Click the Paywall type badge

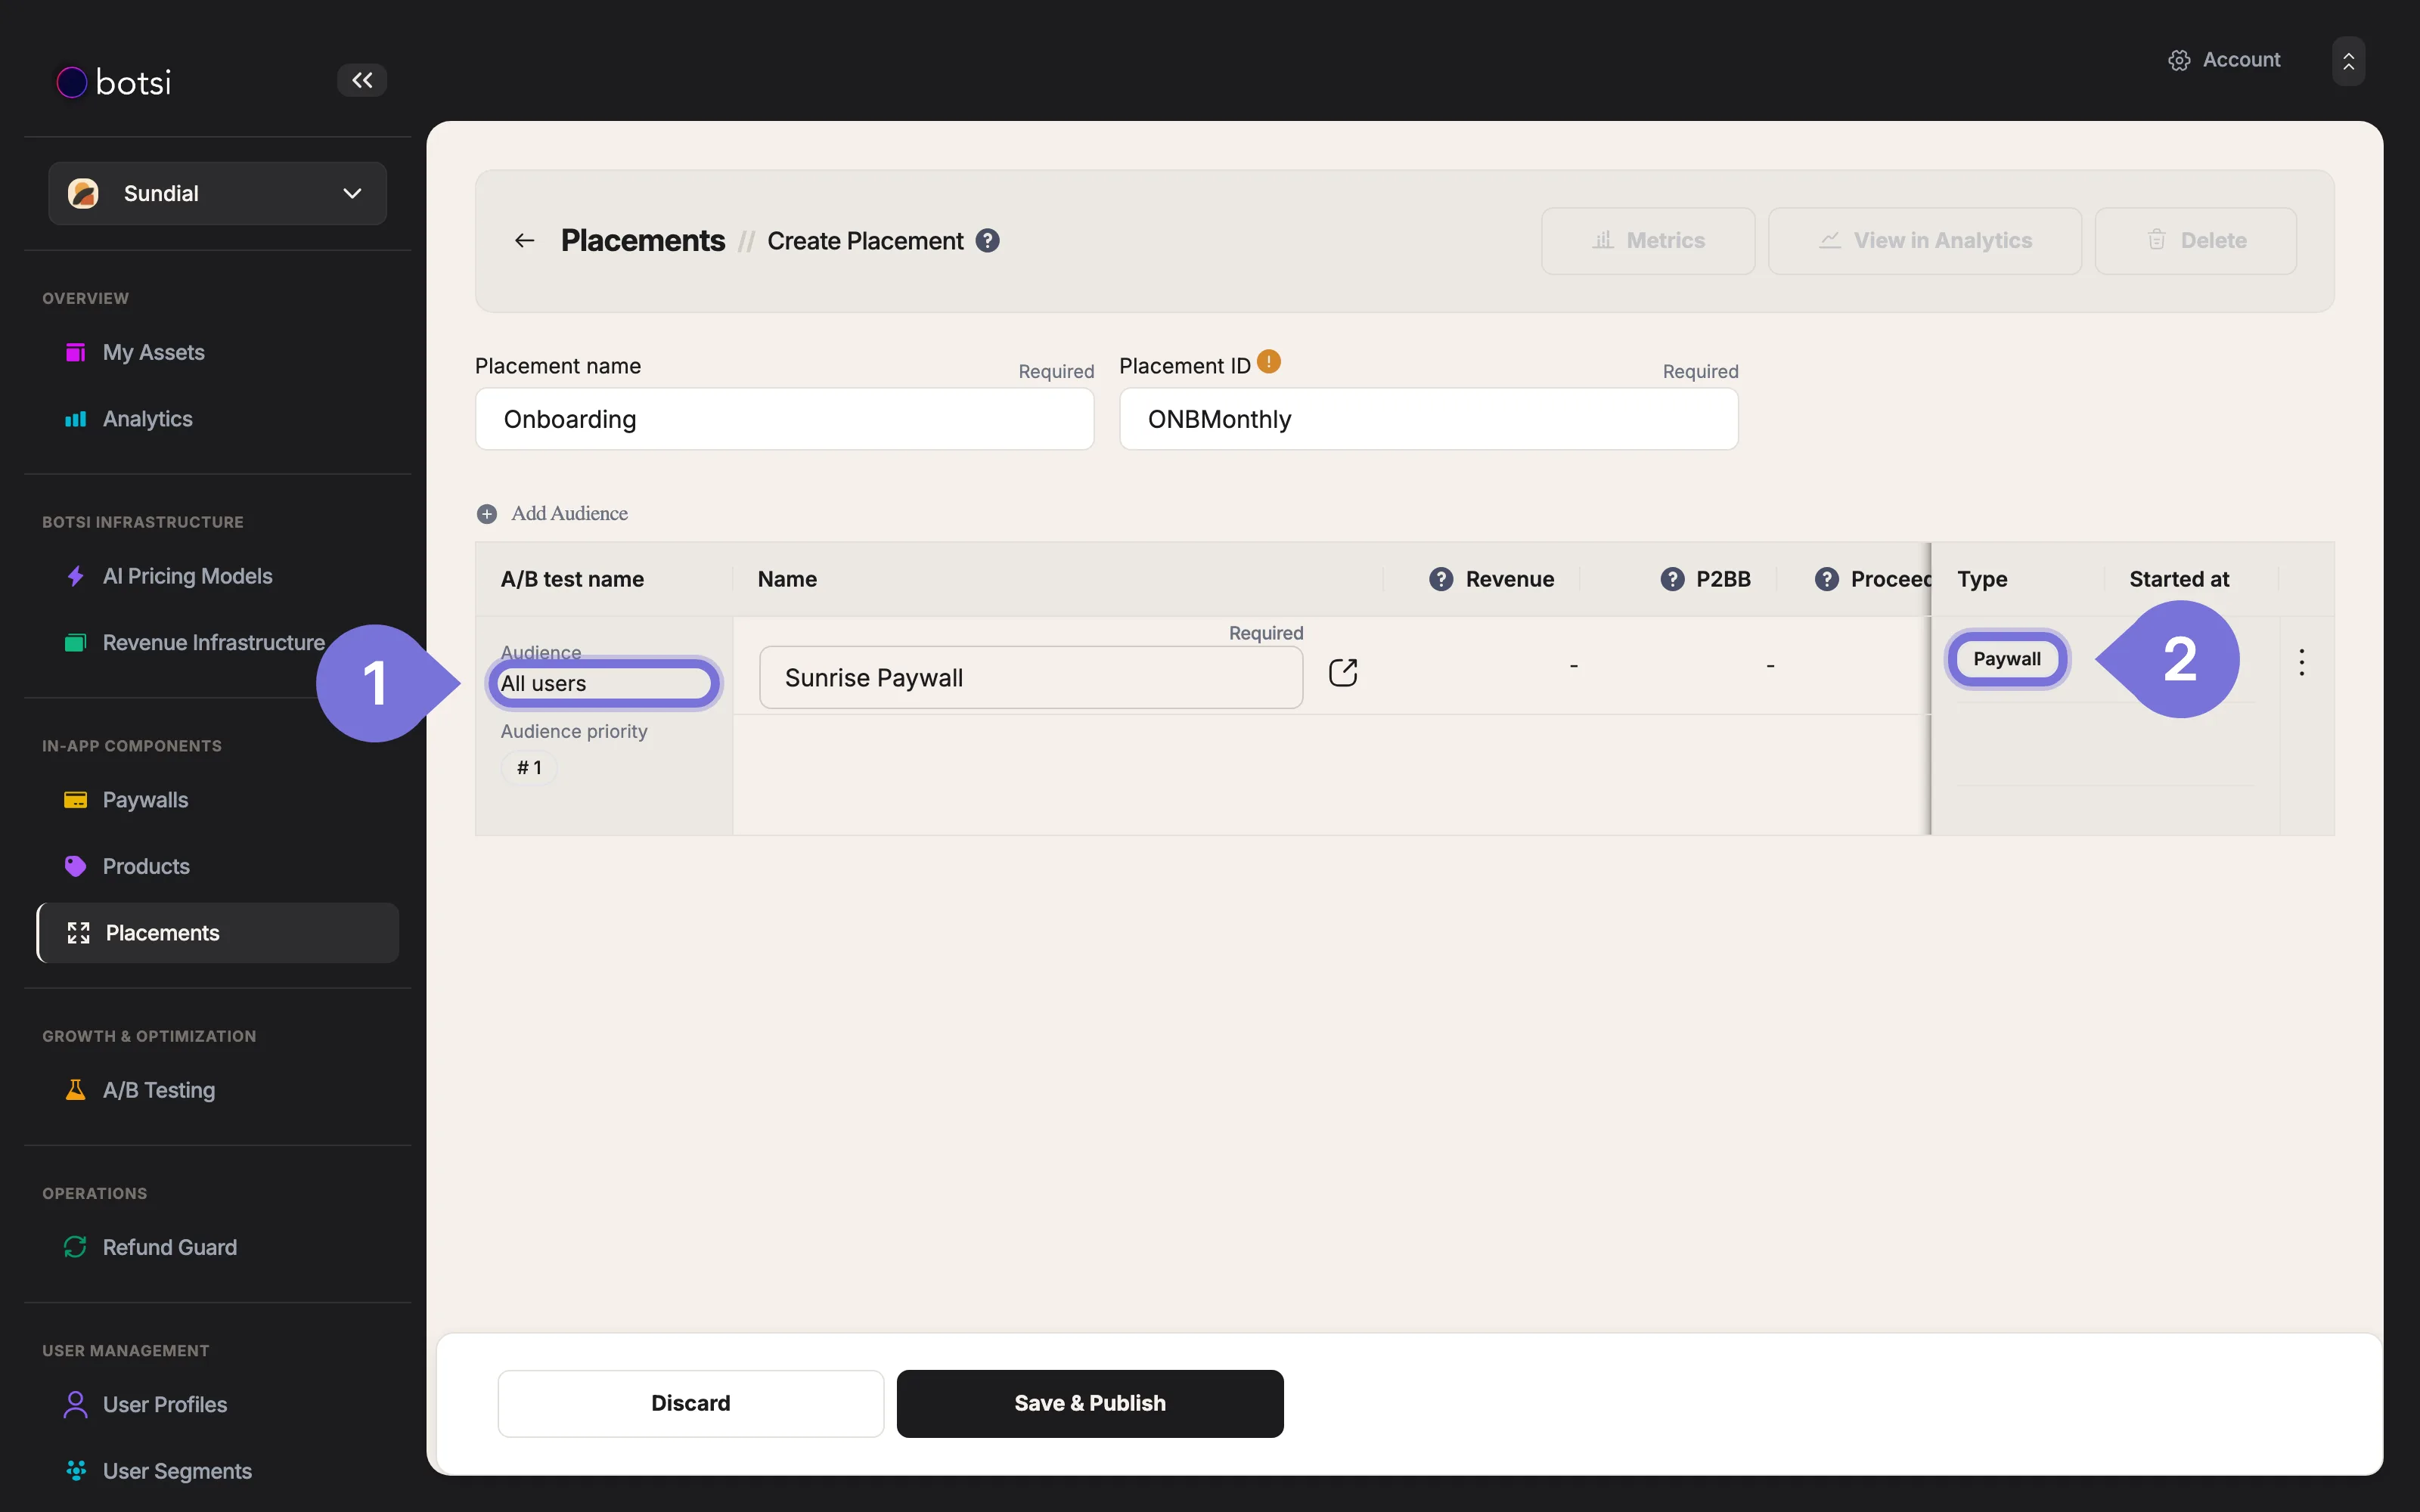2007,659
